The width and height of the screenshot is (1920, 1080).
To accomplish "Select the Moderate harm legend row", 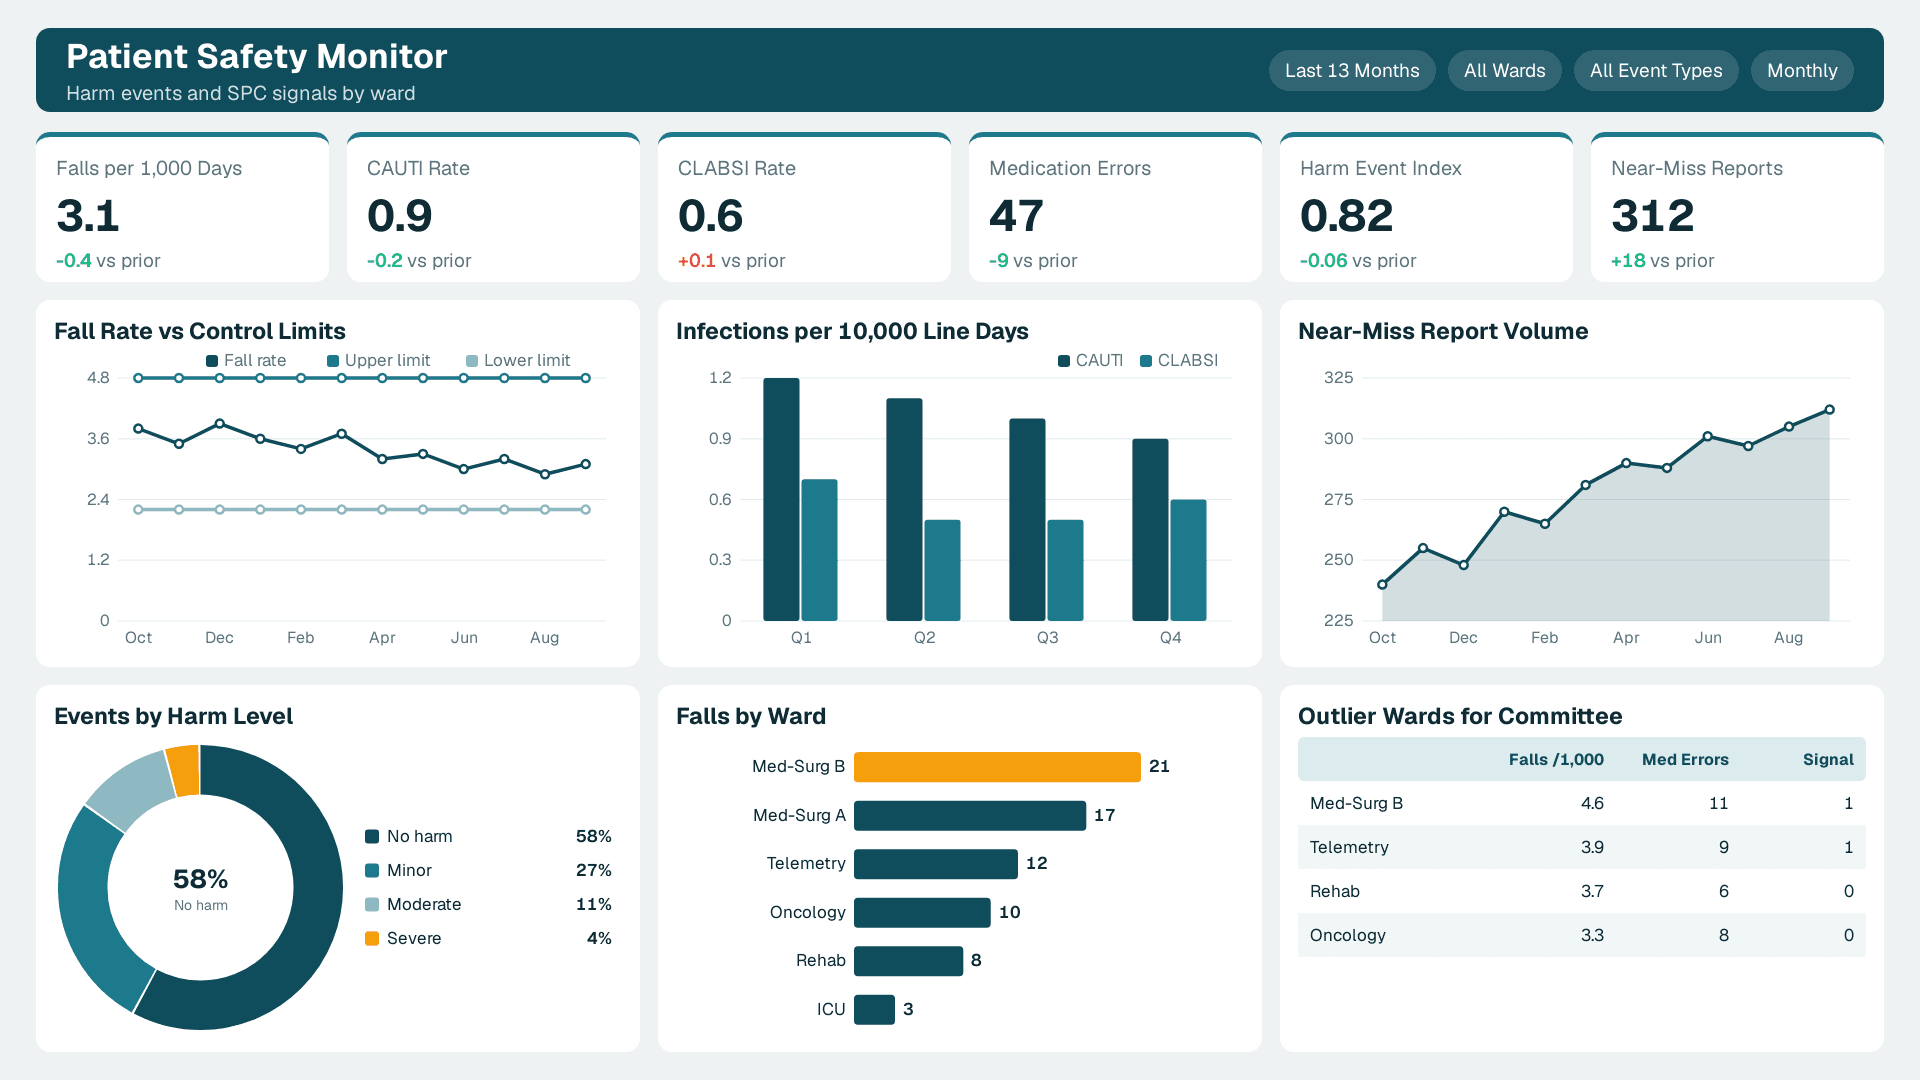I will point(488,904).
